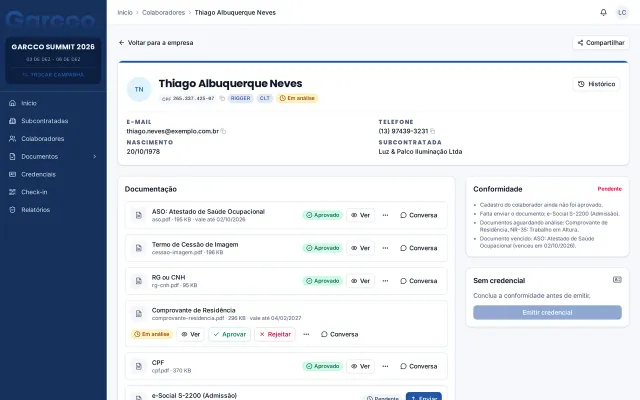Copy the CPF number icon

pos(222,98)
